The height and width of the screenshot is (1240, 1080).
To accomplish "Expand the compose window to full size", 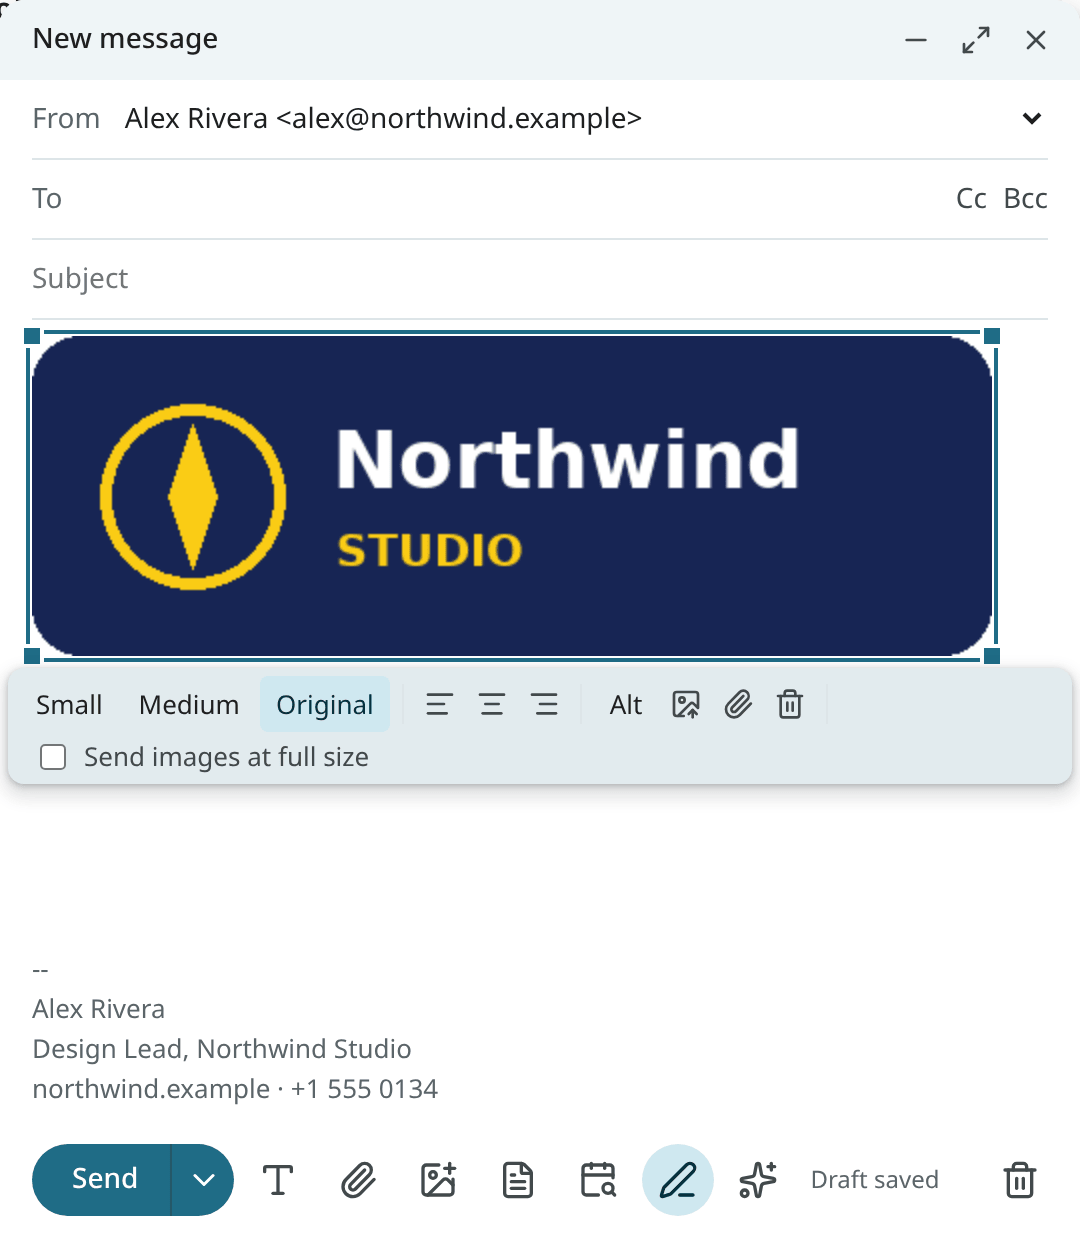I will pos(976,40).
